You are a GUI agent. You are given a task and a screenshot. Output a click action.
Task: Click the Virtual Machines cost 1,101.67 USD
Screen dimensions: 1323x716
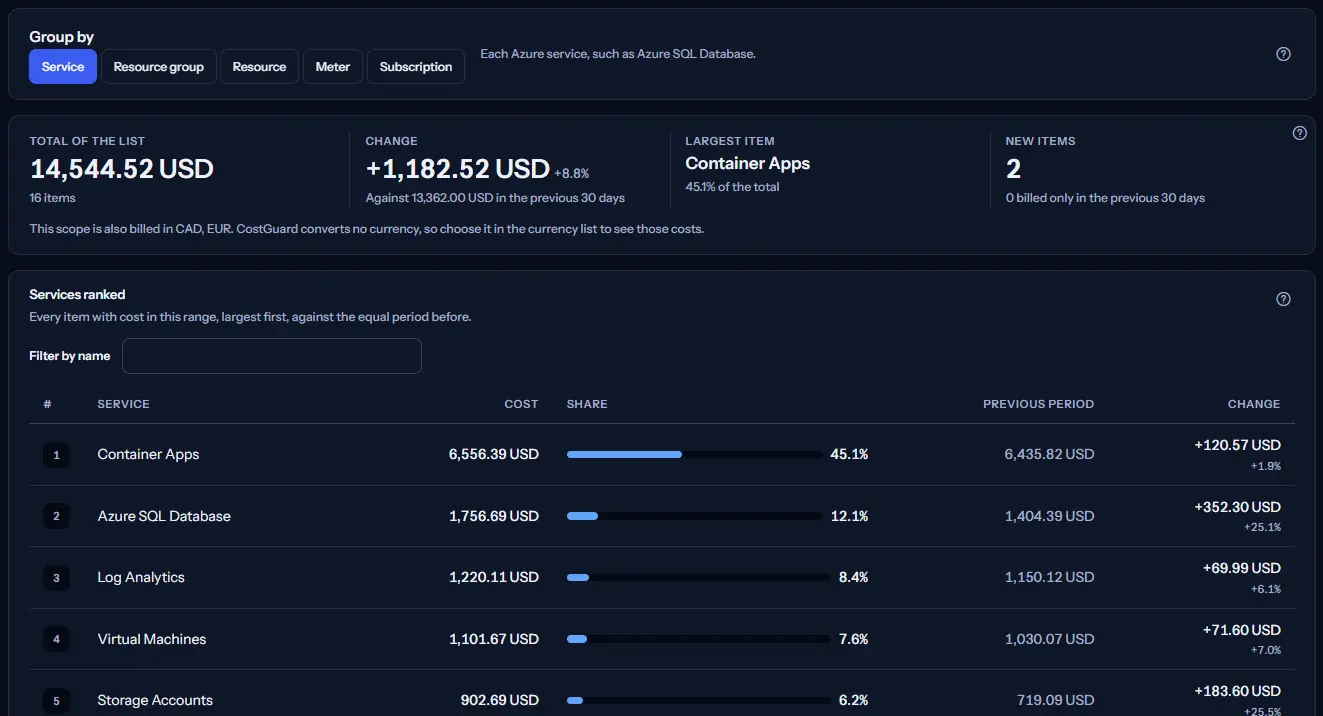(x=494, y=639)
